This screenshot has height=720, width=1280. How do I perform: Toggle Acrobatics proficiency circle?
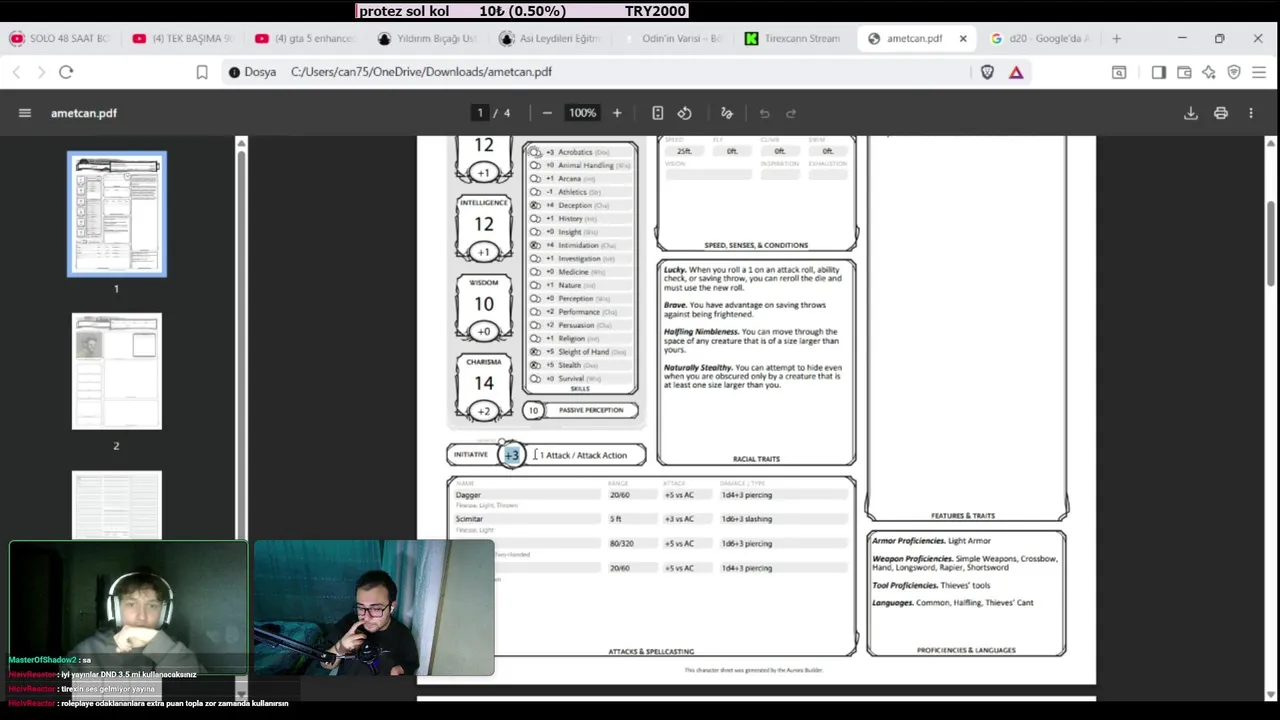pyautogui.click(x=535, y=152)
